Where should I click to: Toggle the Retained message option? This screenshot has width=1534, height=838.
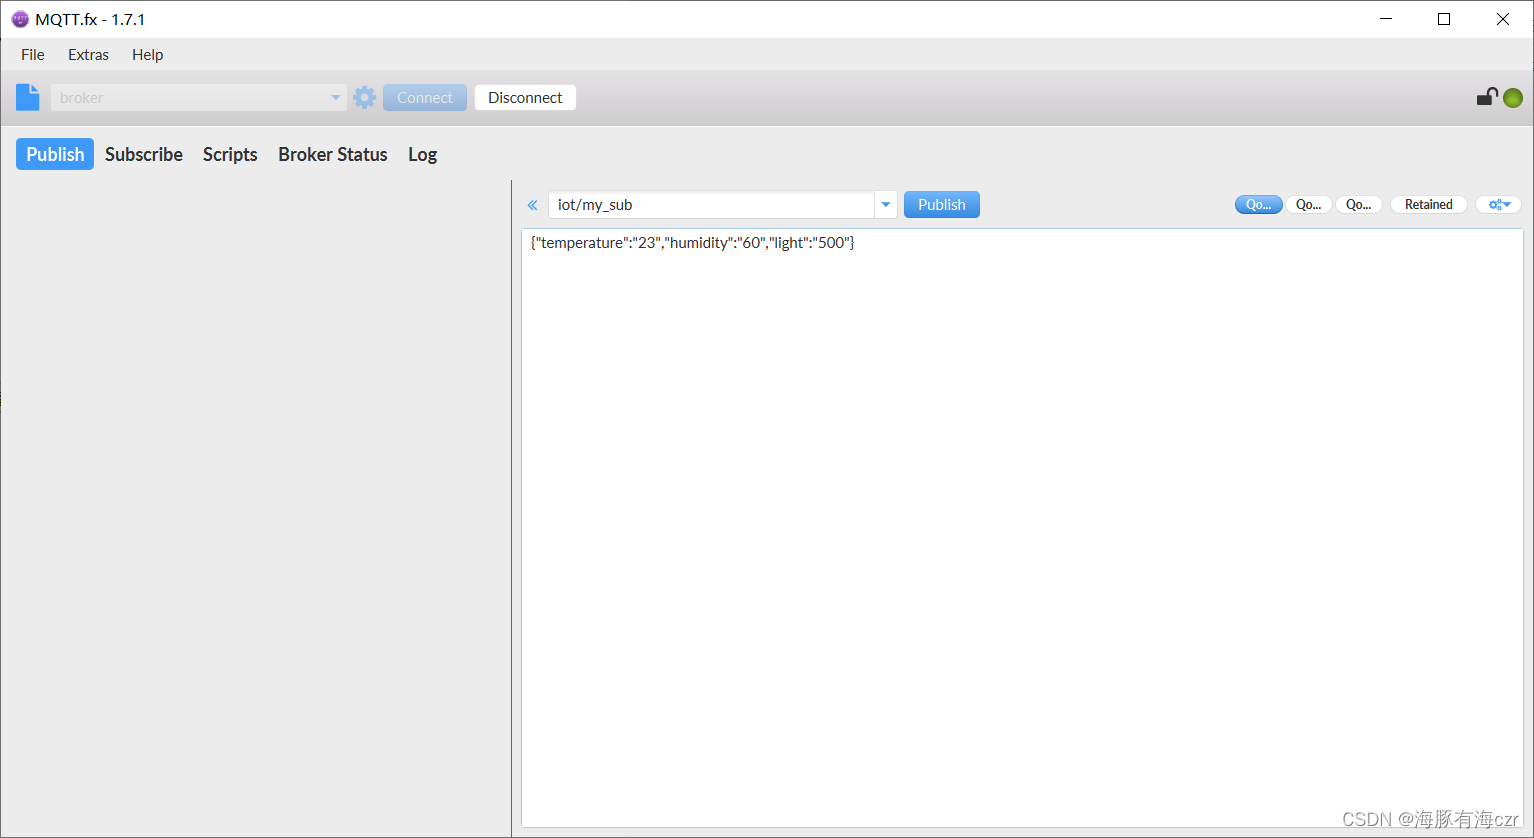1428,204
